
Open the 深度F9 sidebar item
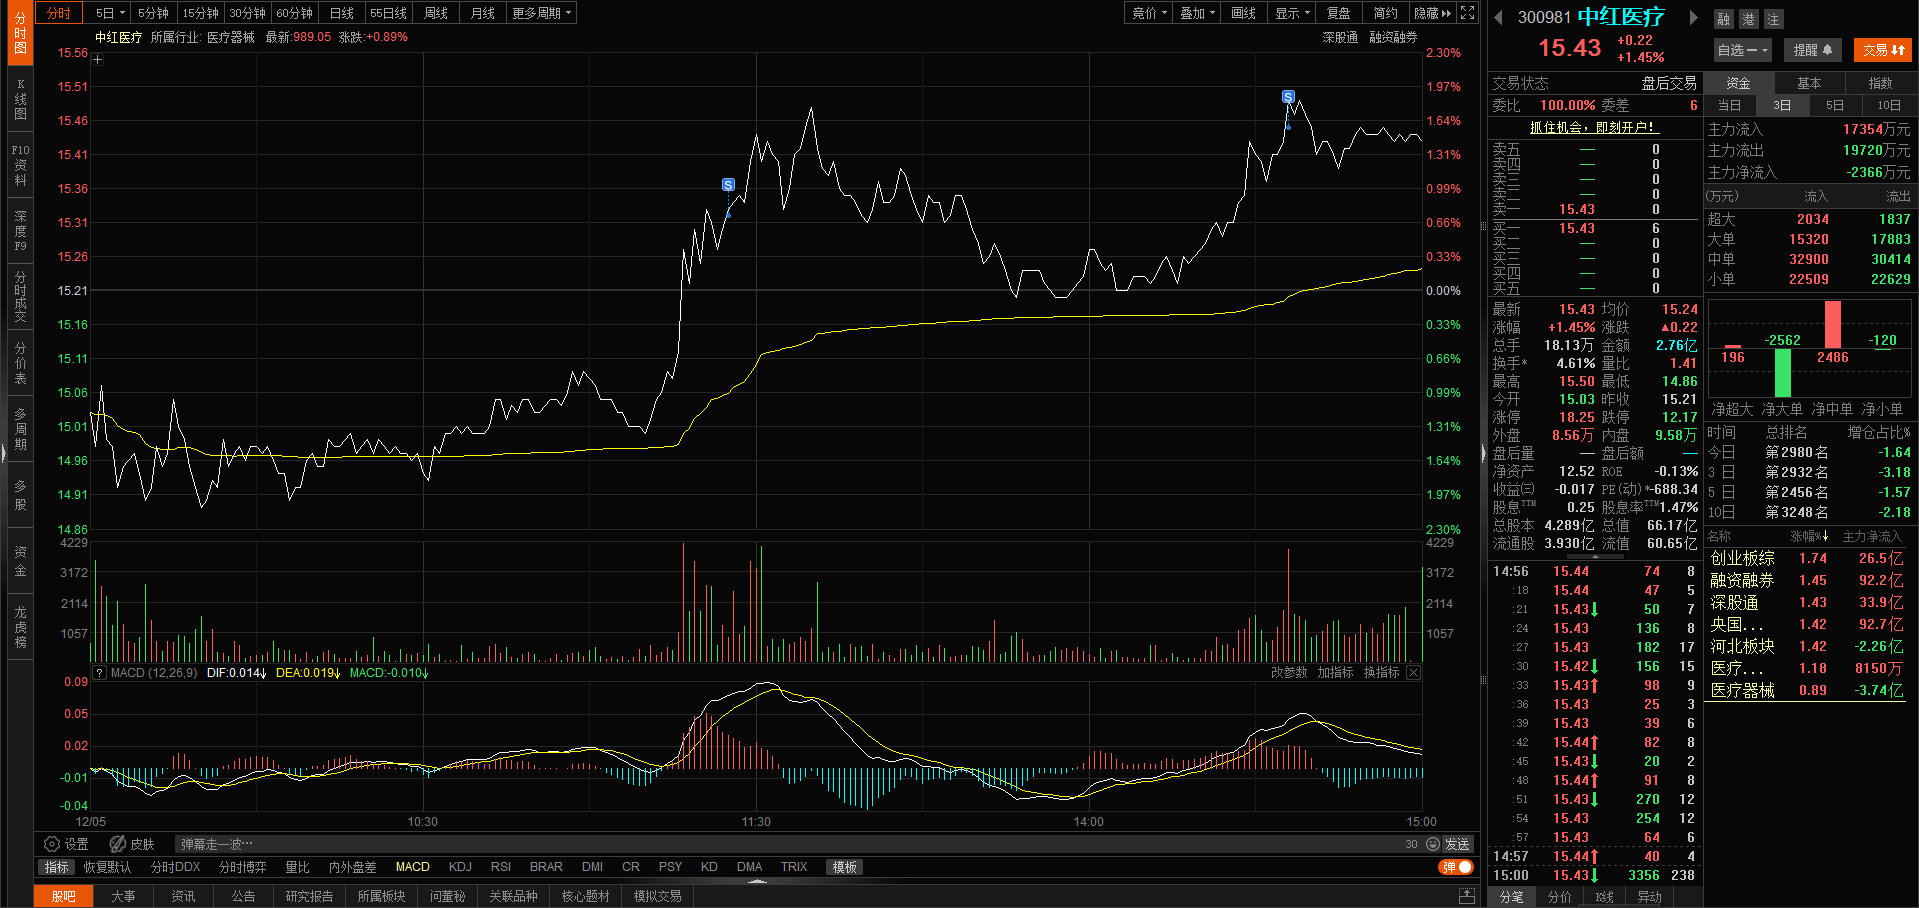point(20,231)
